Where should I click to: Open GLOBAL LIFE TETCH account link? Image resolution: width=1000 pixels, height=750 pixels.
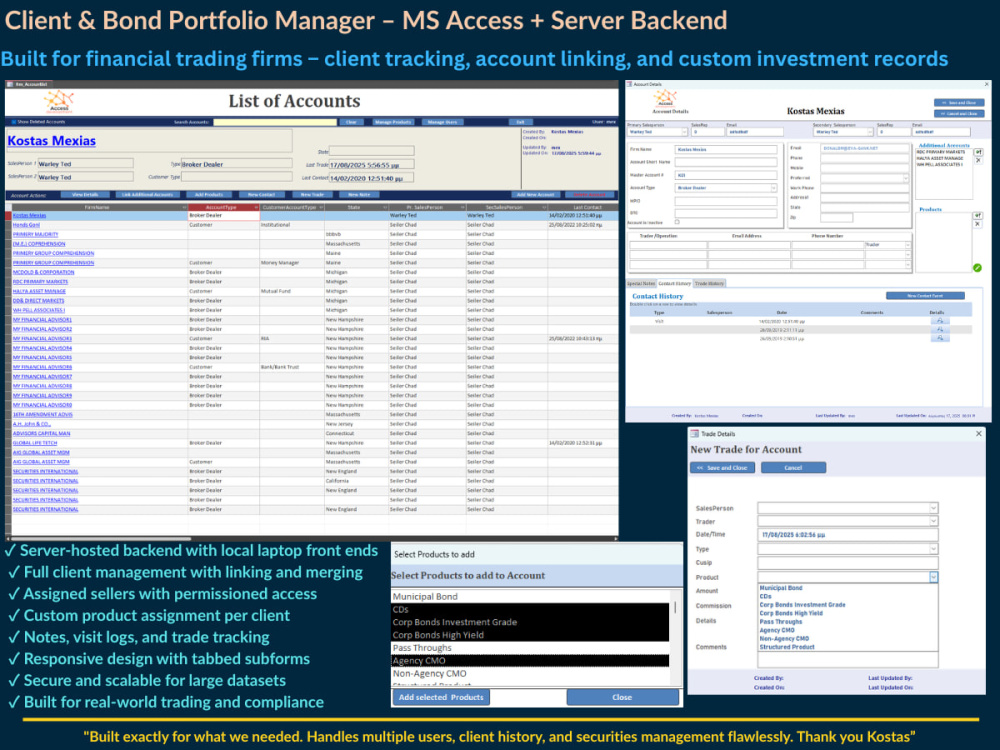pyautogui.click(x=35, y=443)
